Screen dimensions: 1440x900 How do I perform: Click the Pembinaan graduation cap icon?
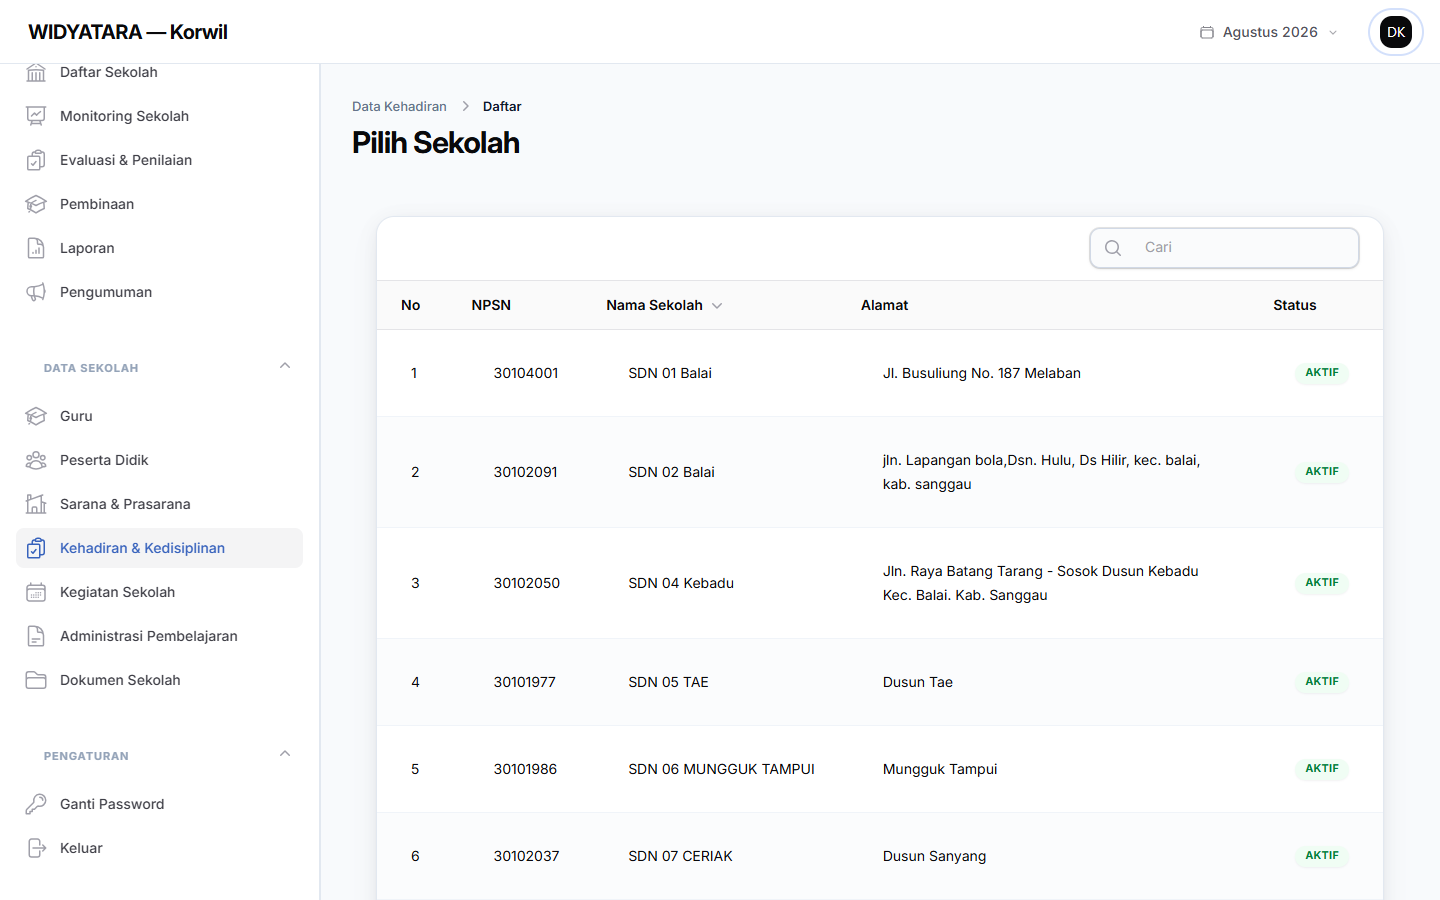tap(36, 204)
